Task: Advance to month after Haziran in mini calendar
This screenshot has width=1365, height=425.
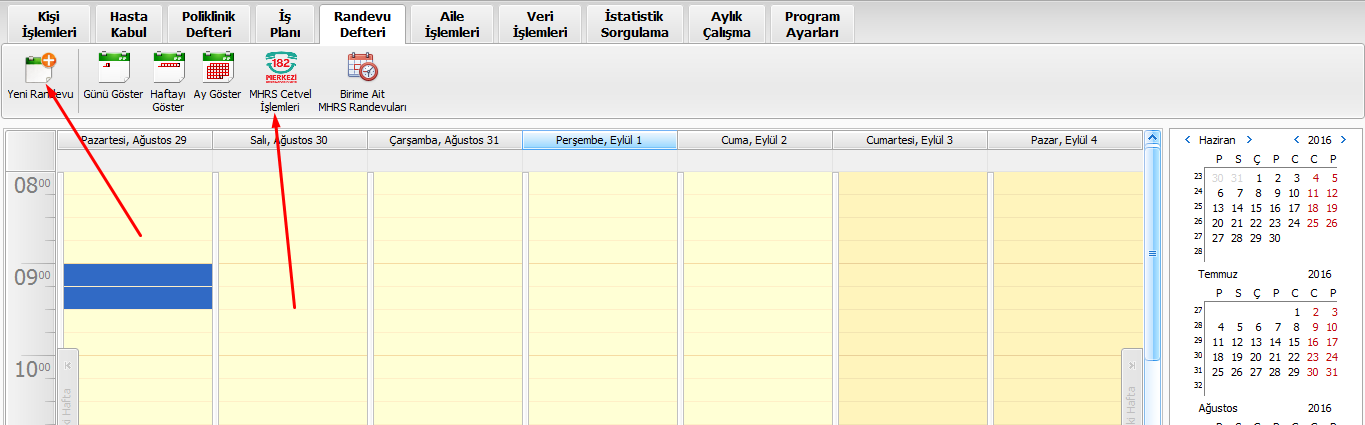Action: pos(1249,140)
